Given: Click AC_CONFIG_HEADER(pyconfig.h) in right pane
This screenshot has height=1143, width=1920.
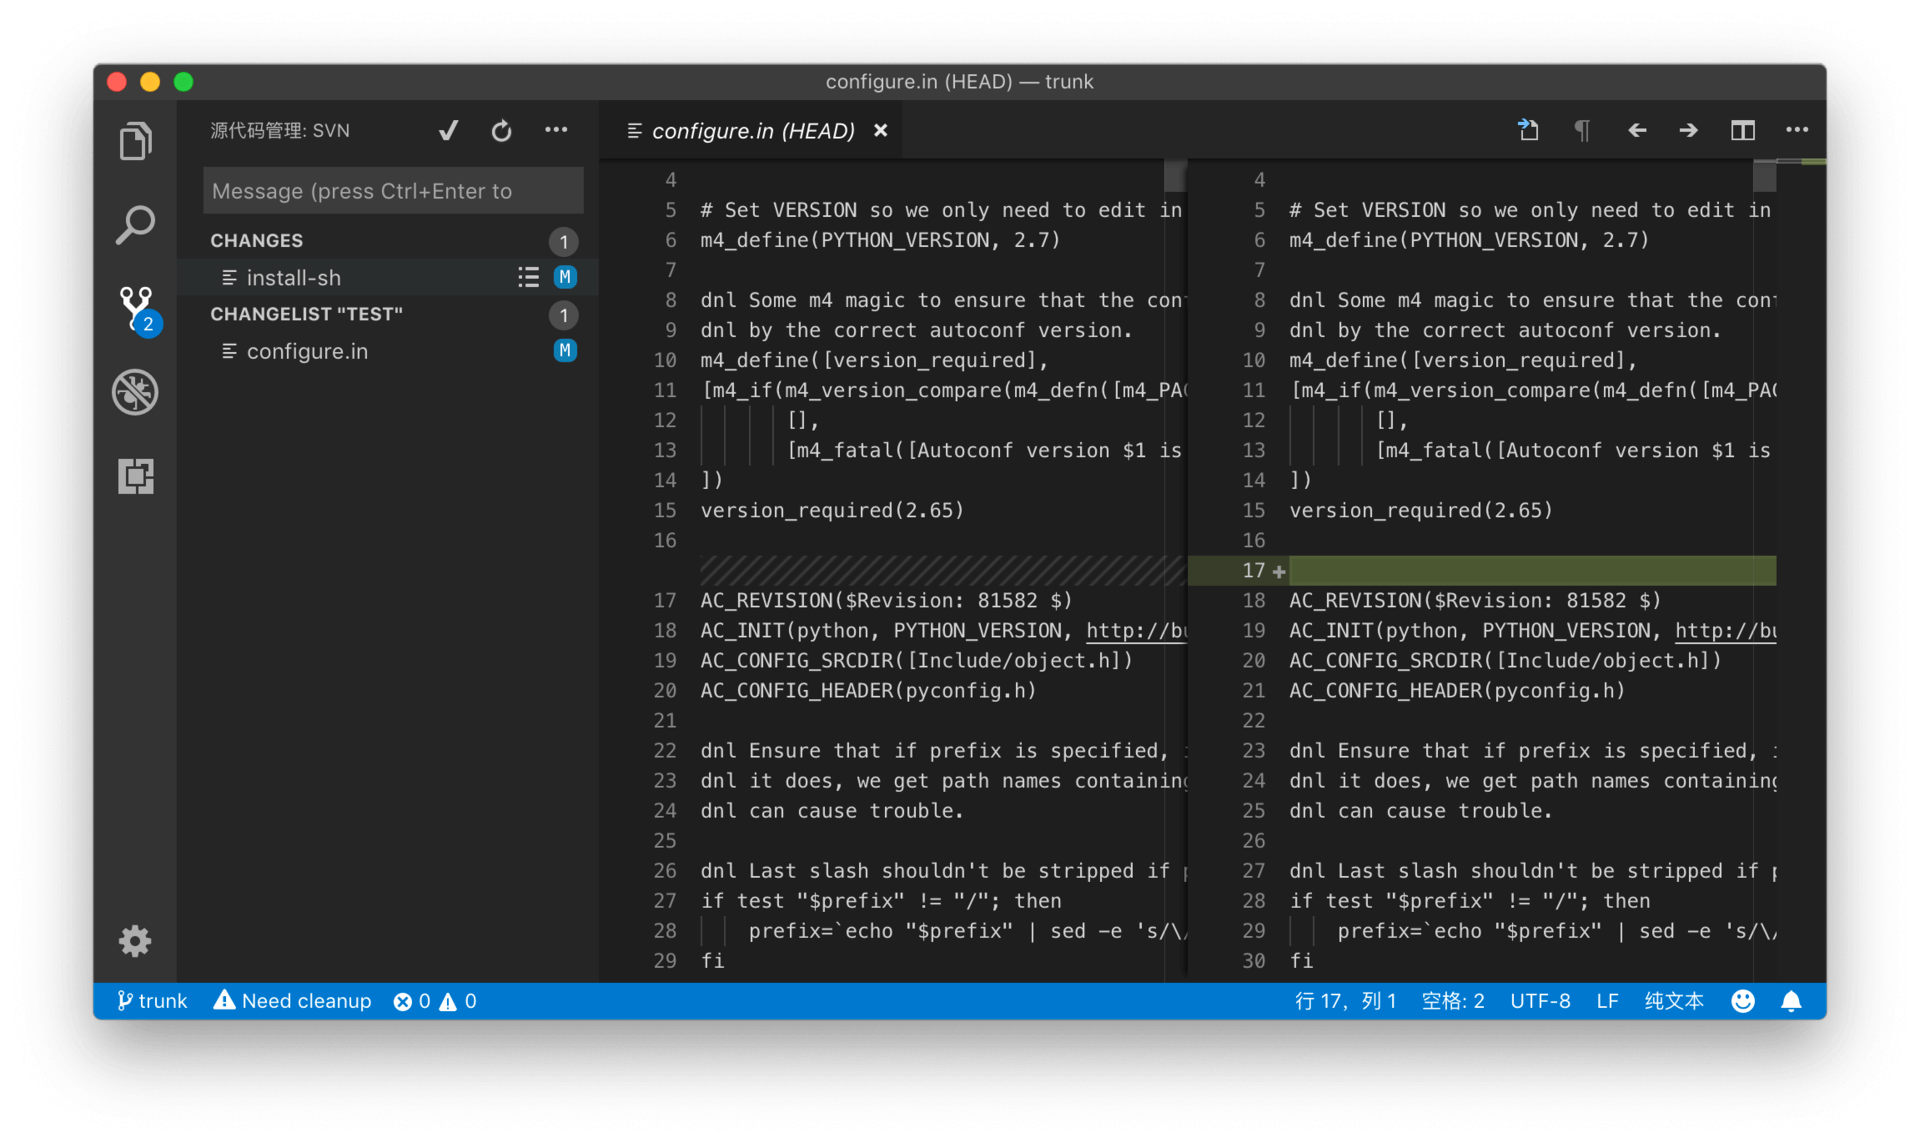Looking at the screenshot, I should [1456, 691].
